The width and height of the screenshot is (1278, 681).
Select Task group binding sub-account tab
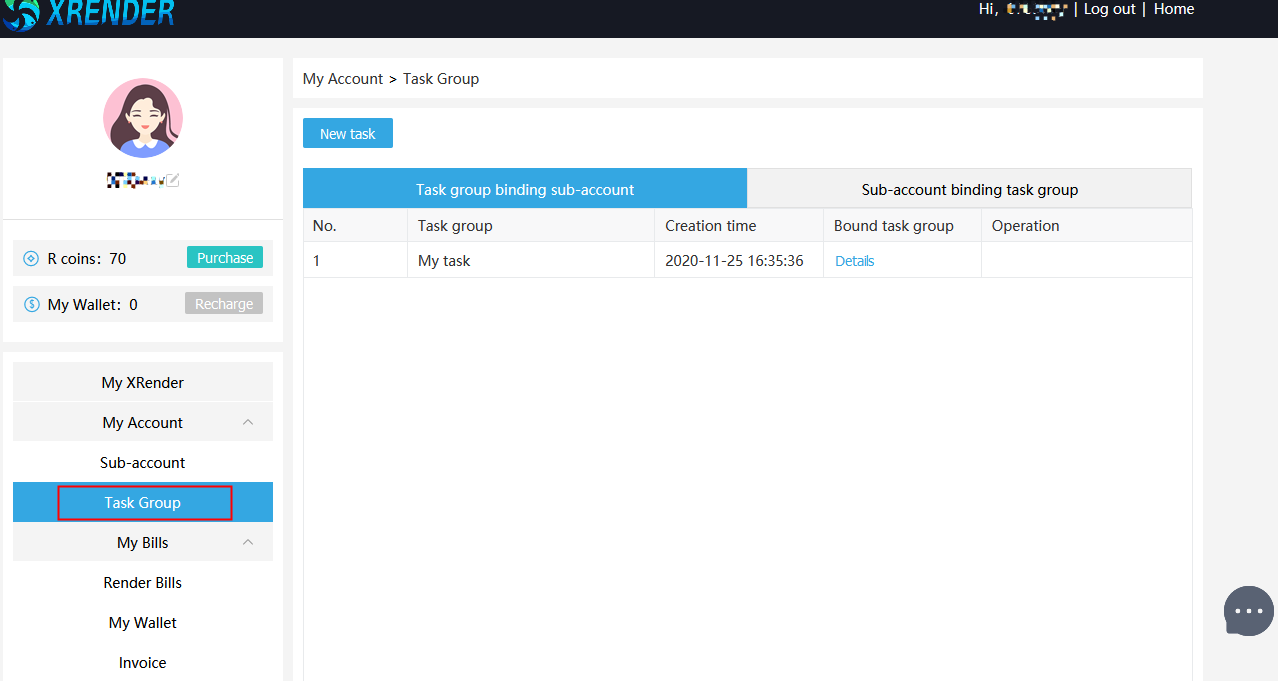tap(525, 189)
